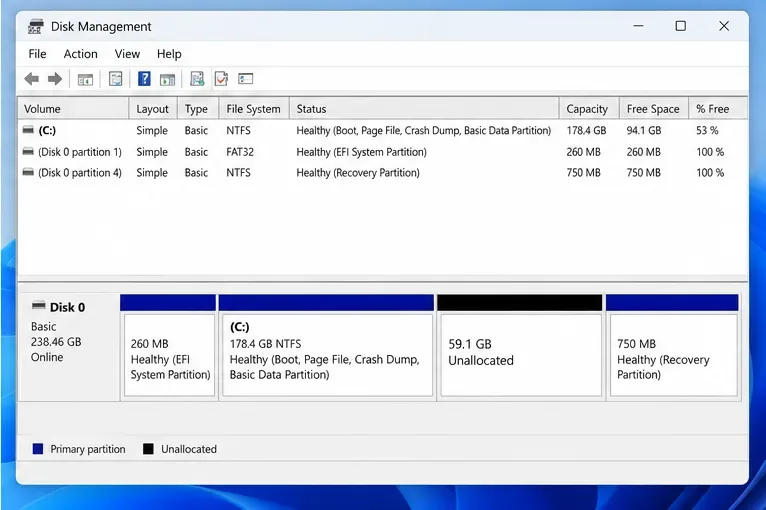
Task: Click the Disk Management title bar icon
Action: pyautogui.click(x=36, y=26)
